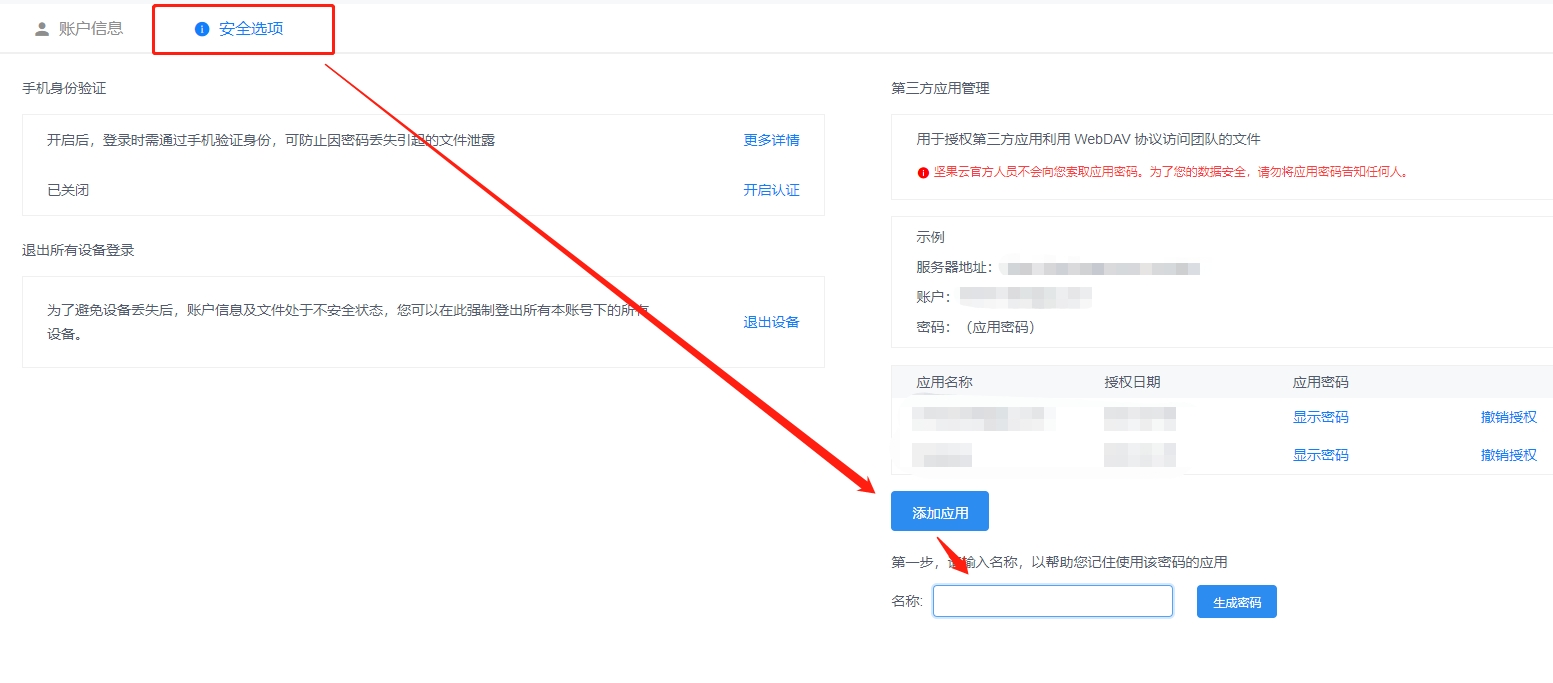Enable phone verification via 开启认证
The image size is (1553, 683).
coord(771,190)
